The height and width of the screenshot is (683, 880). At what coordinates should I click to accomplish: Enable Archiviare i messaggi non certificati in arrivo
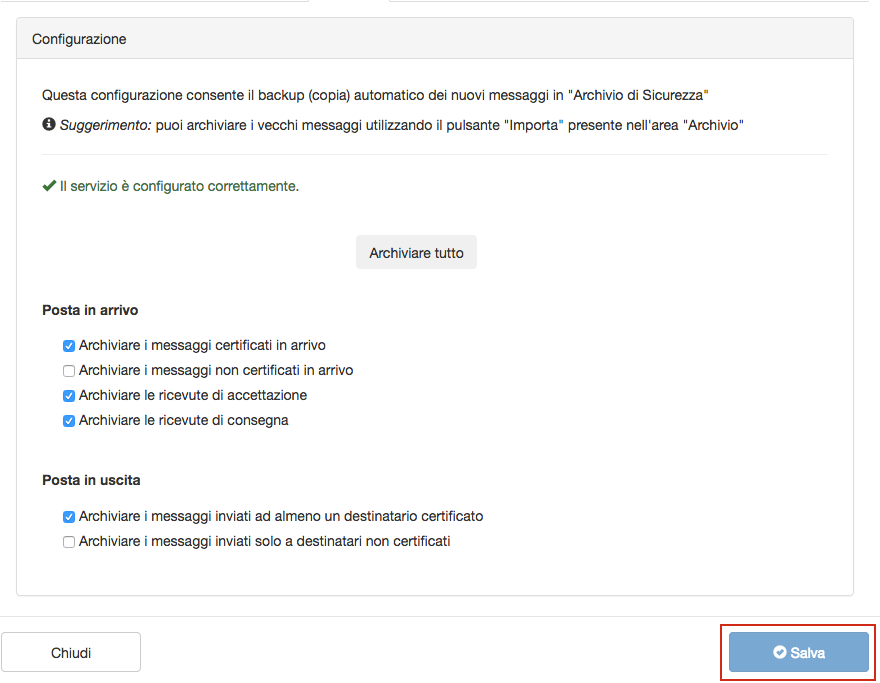coord(69,371)
